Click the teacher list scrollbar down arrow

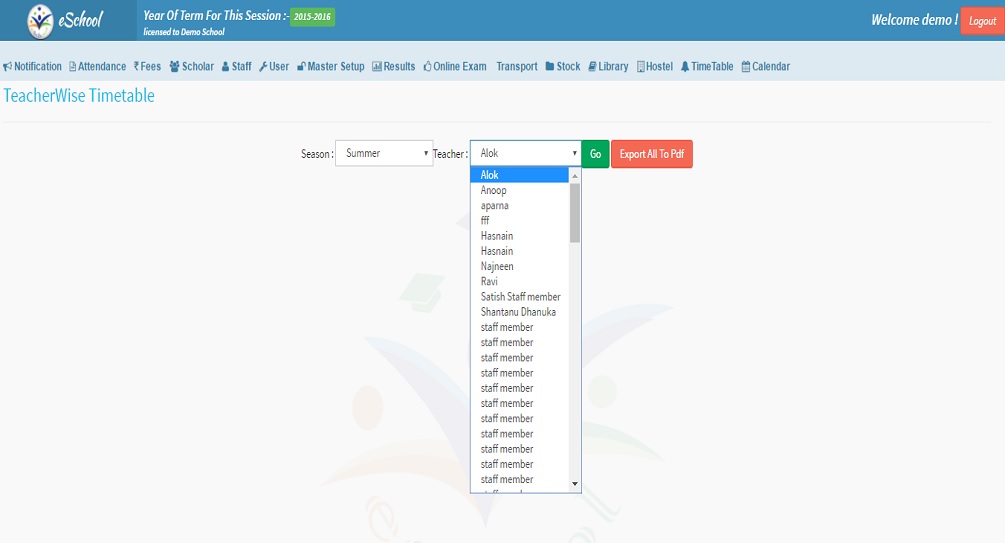pyautogui.click(x=575, y=484)
